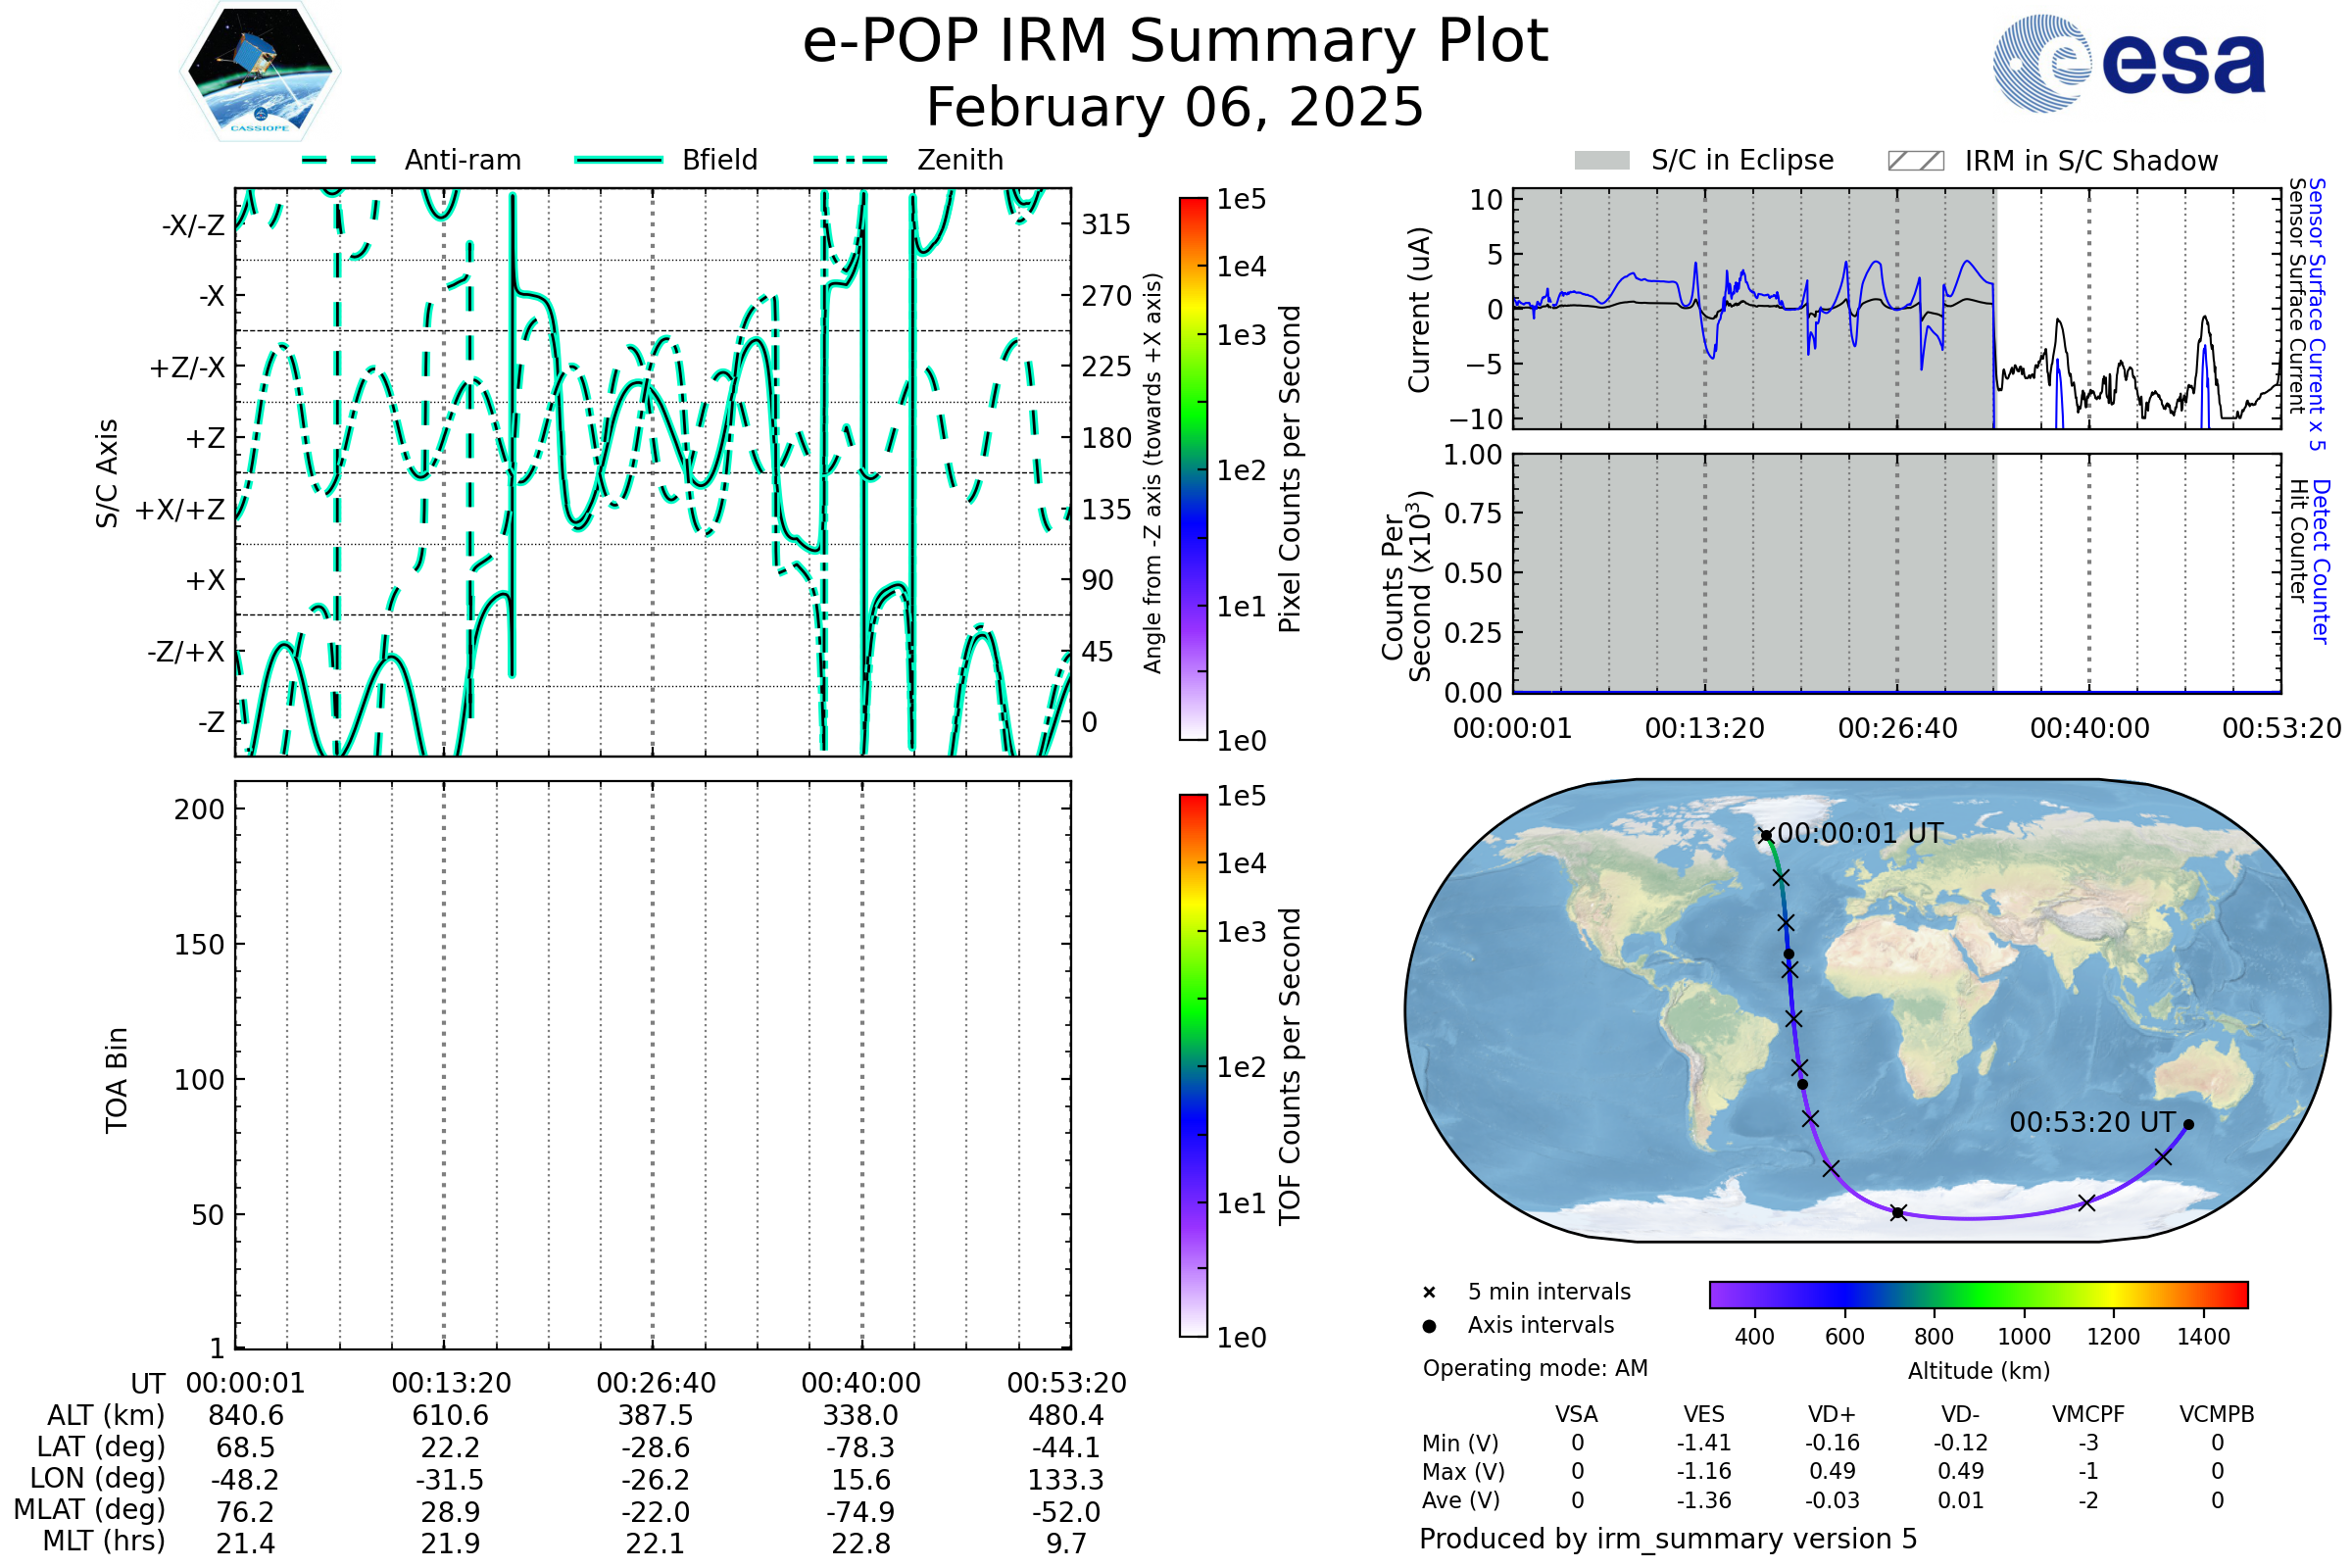Viewport: 2352px width, 1568px height.
Task: Click the 00:26:40 tick under TOA Bin plot
Action: (656, 1383)
